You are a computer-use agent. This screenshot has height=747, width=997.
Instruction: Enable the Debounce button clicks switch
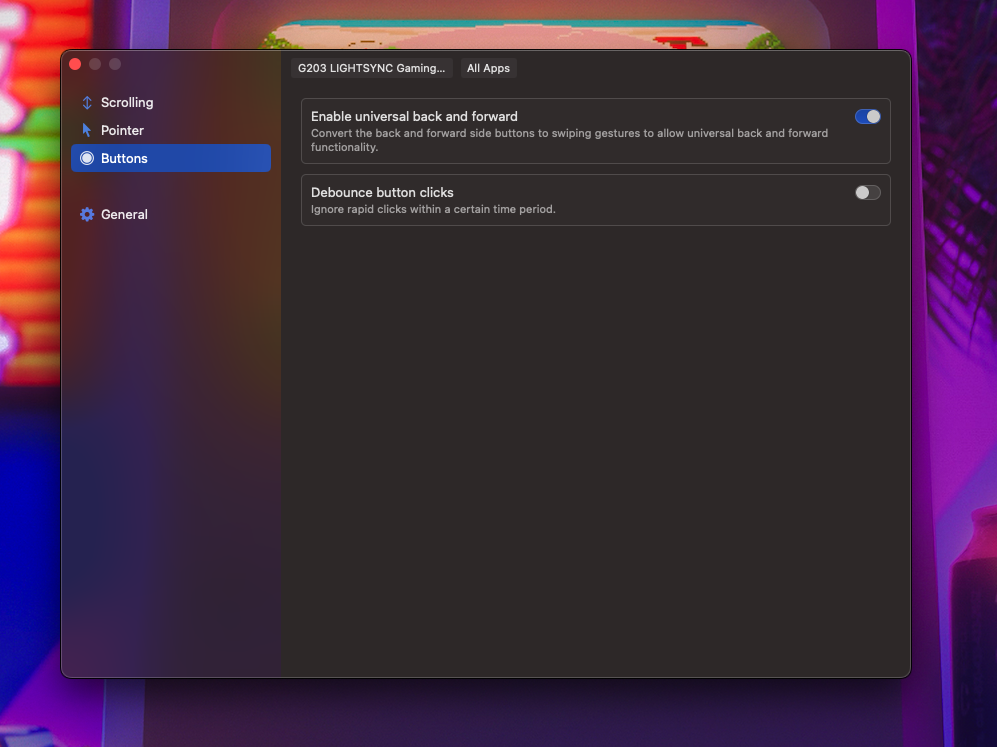(867, 193)
